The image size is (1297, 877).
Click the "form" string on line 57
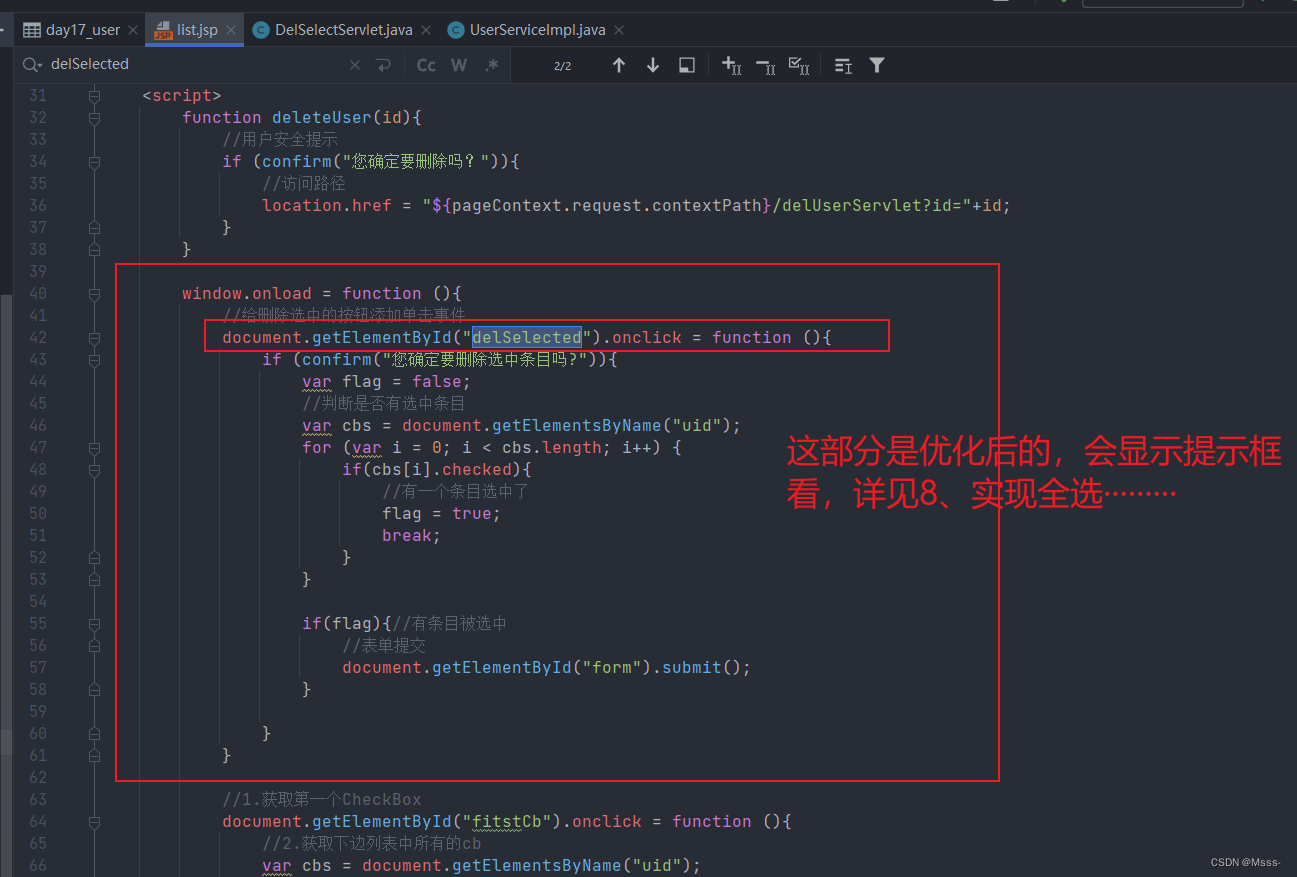click(x=612, y=668)
